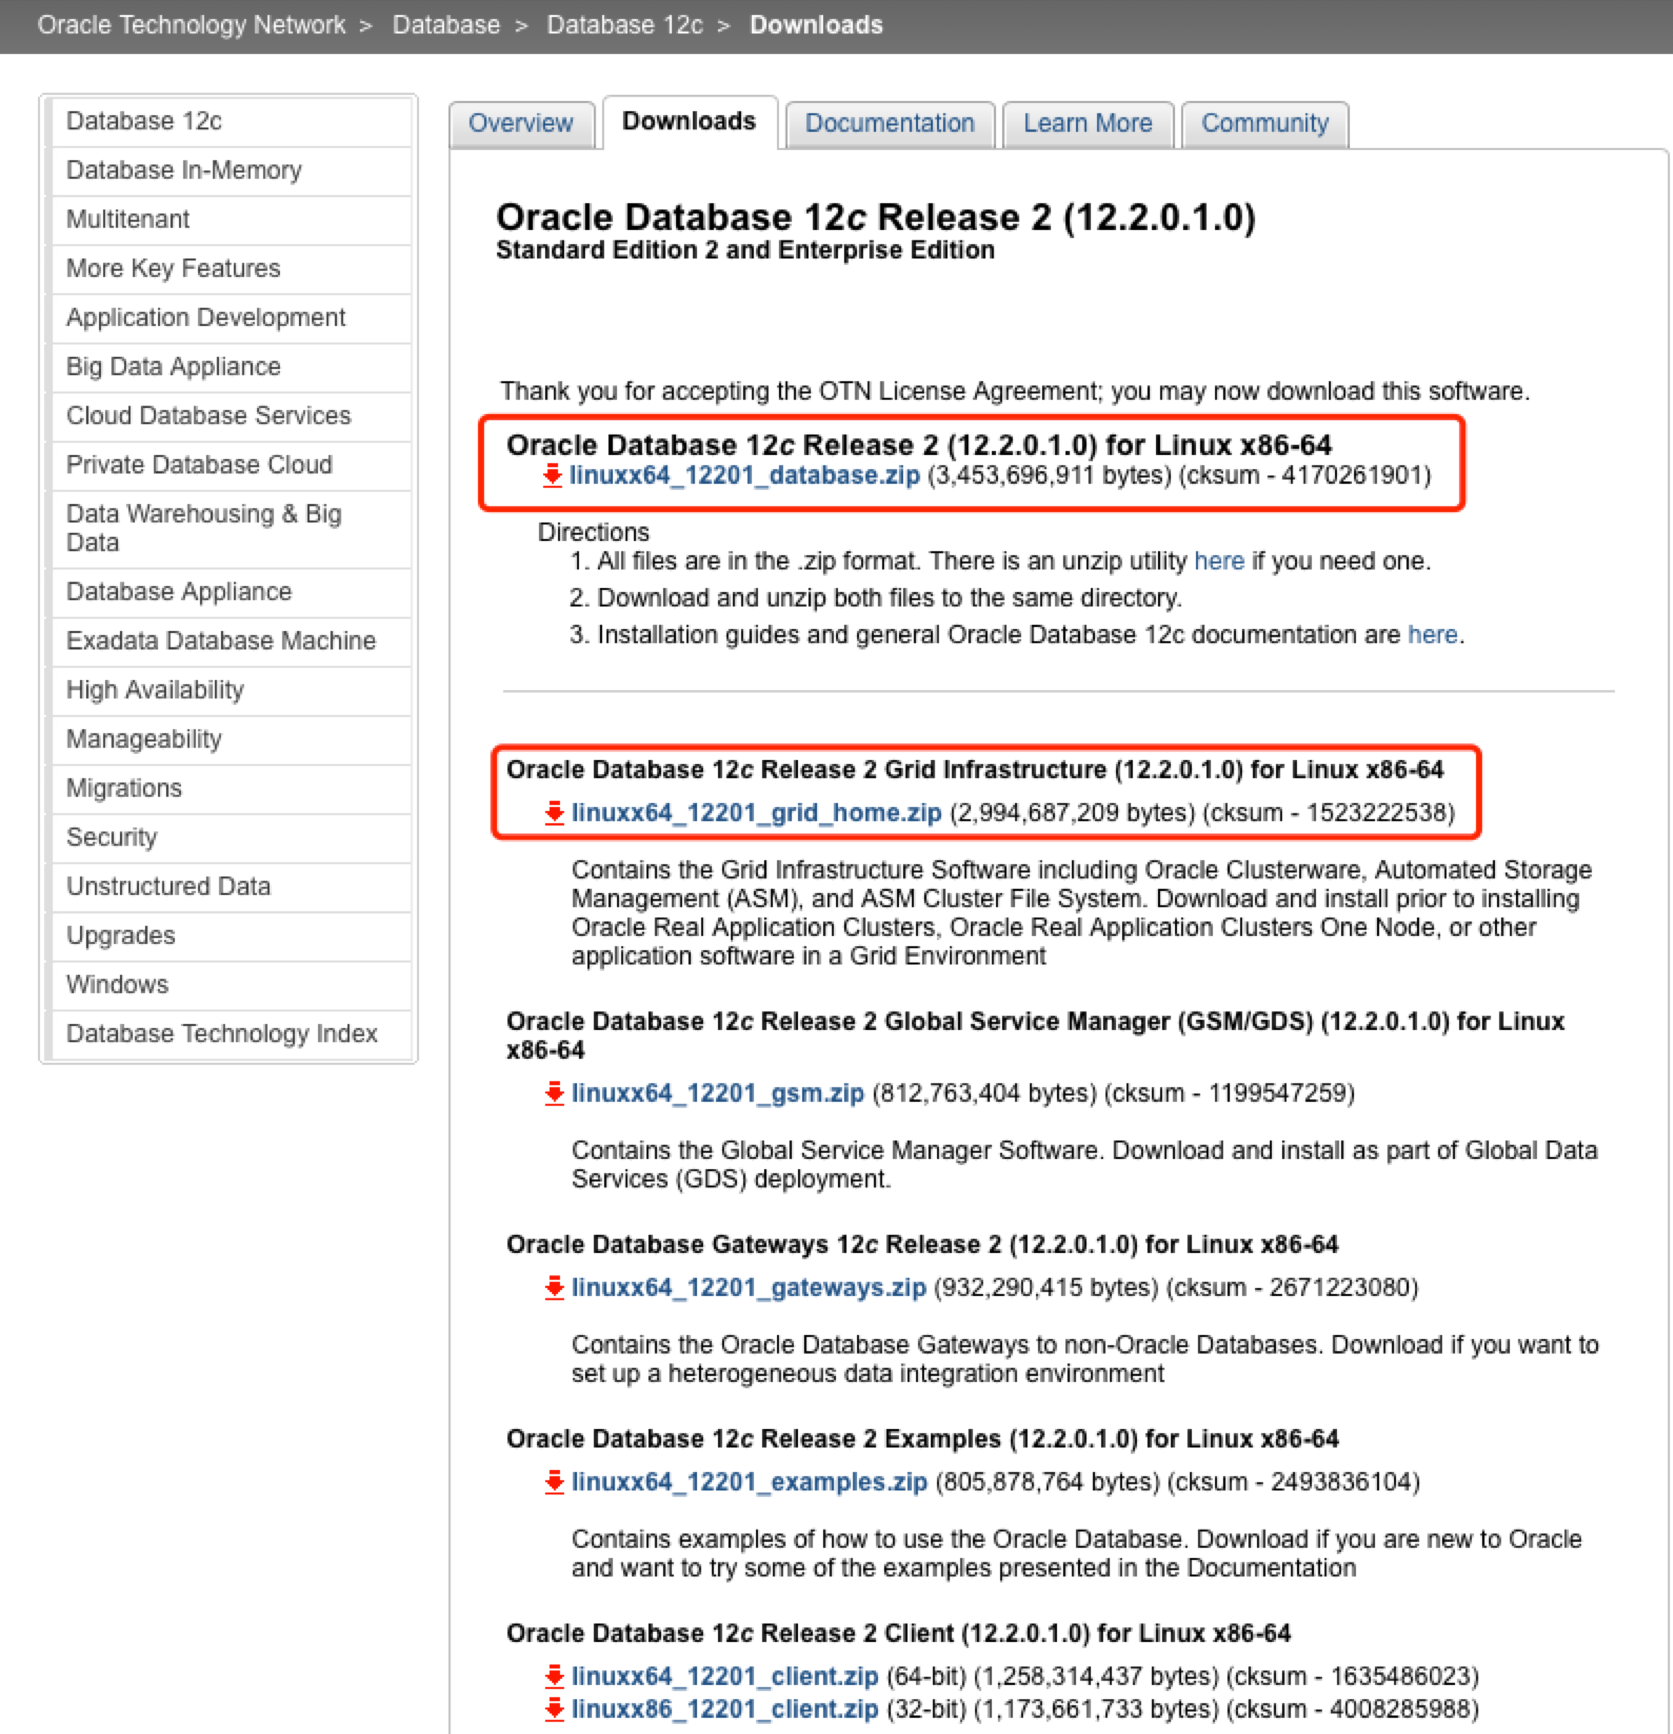Select Exadata Database Machine in sidebar
This screenshot has height=1734, width=1673.
[x=231, y=640]
